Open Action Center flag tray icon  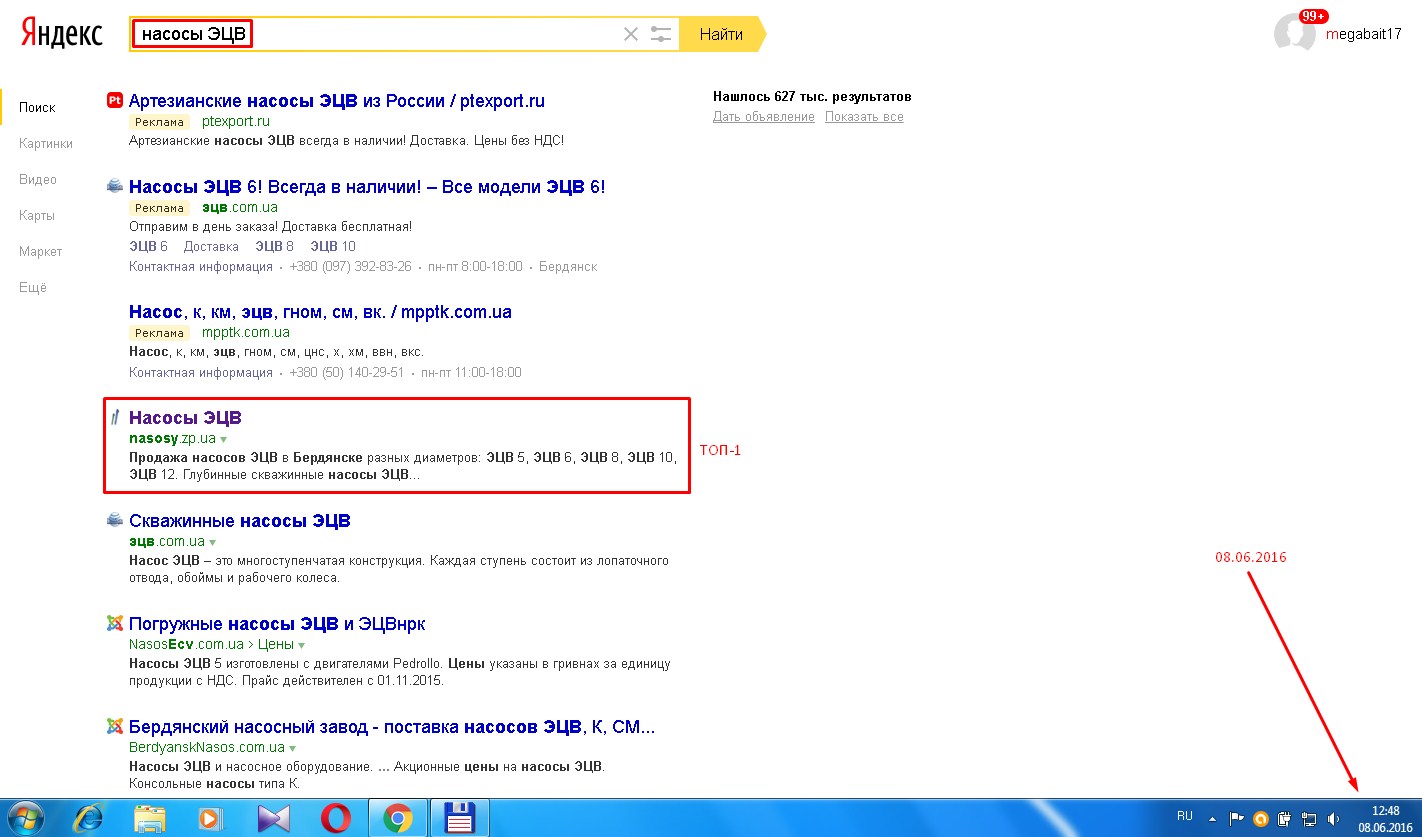tap(1236, 819)
